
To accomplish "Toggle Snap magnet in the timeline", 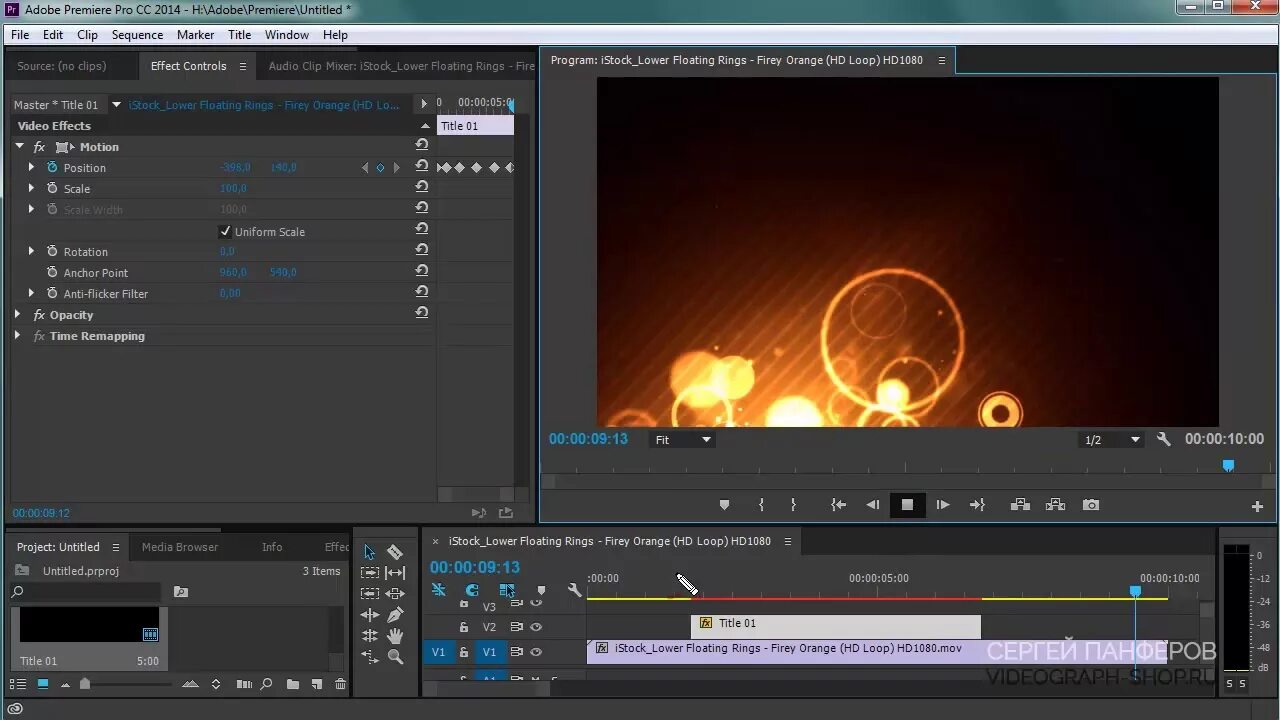I will pyautogui.click(x=472, y=590).
